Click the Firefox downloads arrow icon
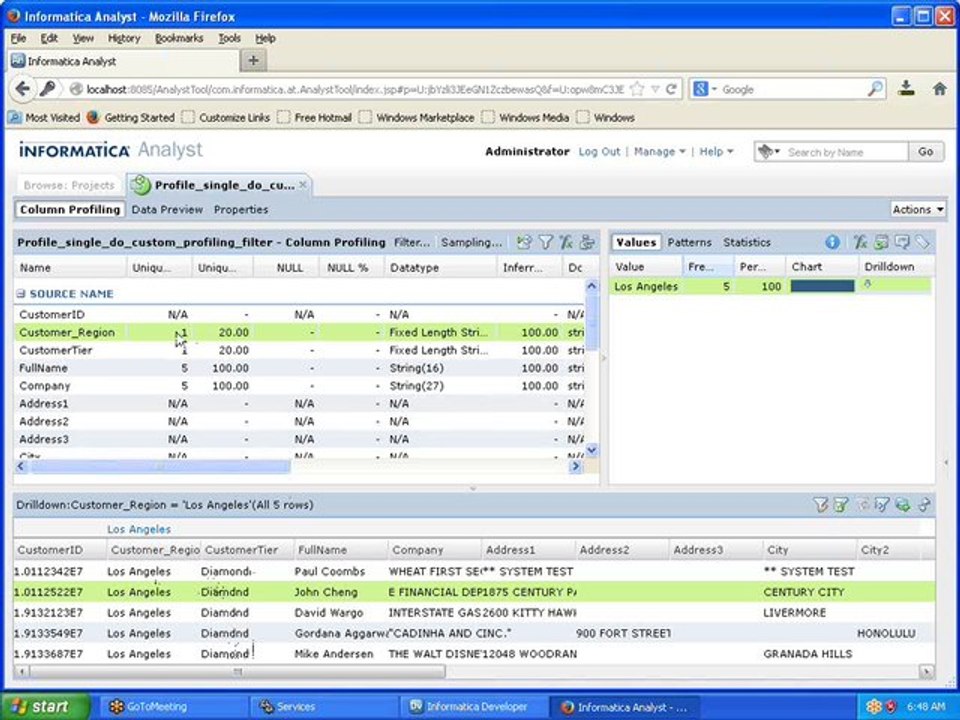 (906, 89)
